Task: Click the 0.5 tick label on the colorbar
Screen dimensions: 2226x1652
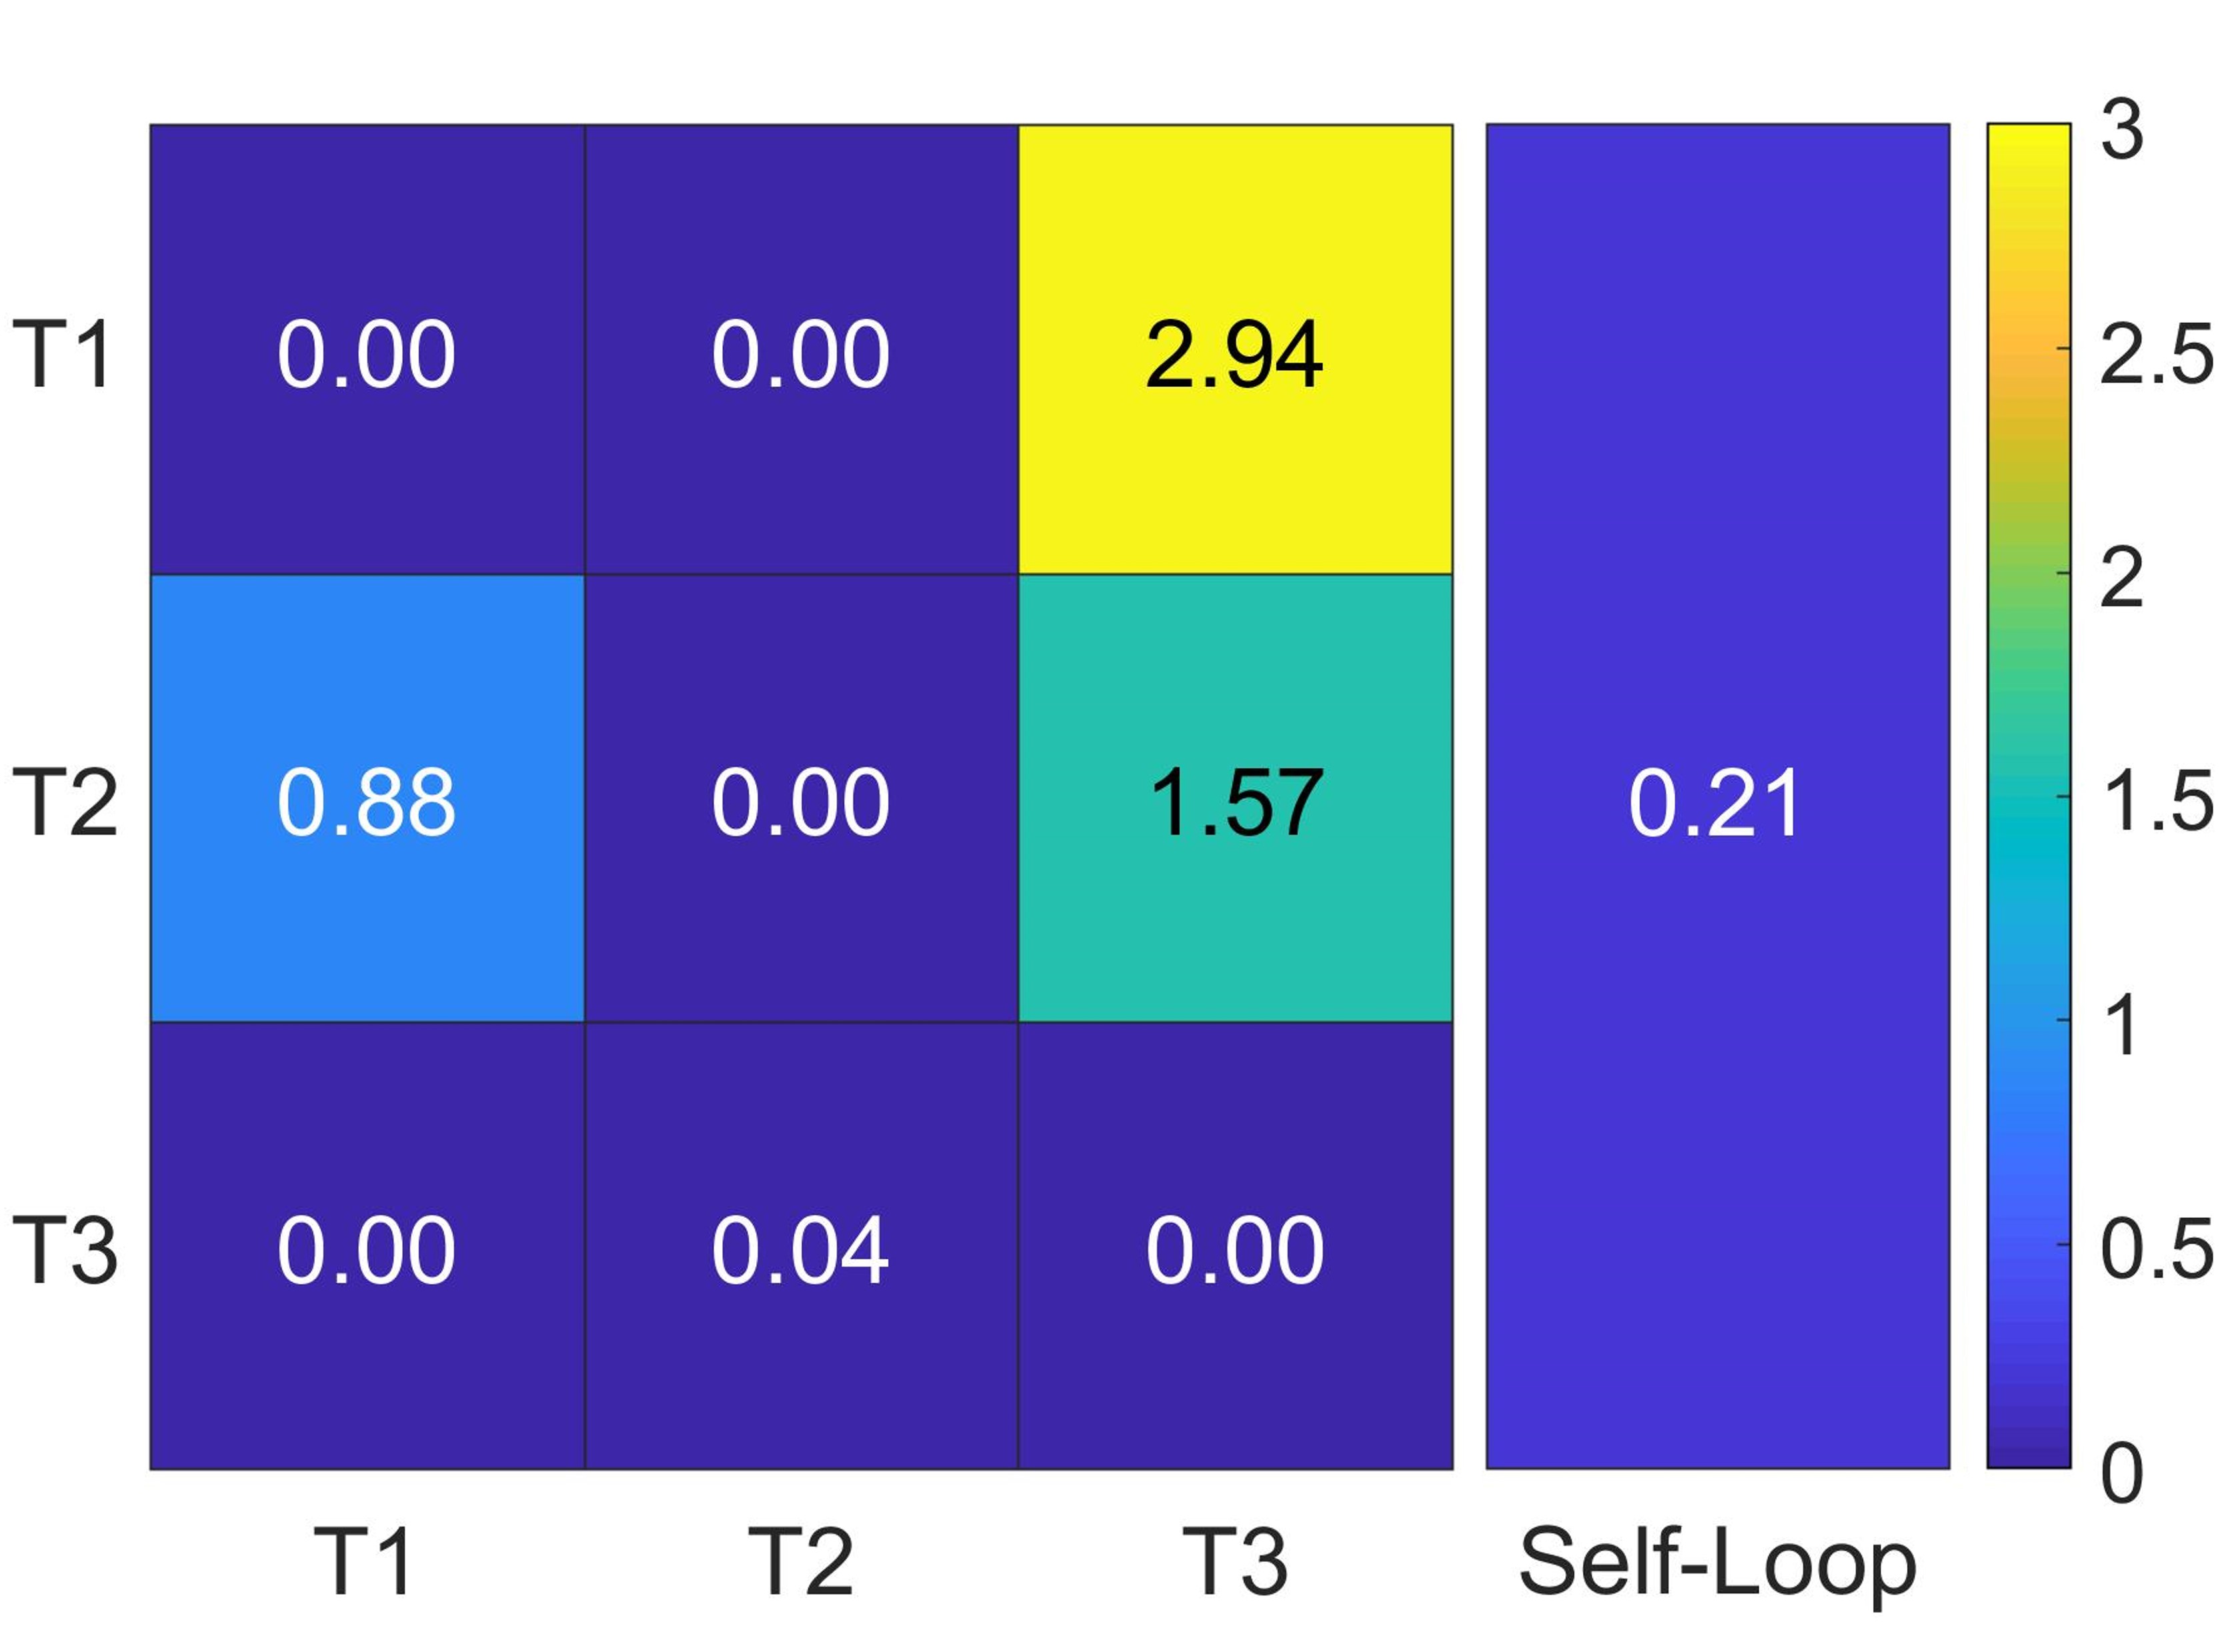Action: 2156,1248
